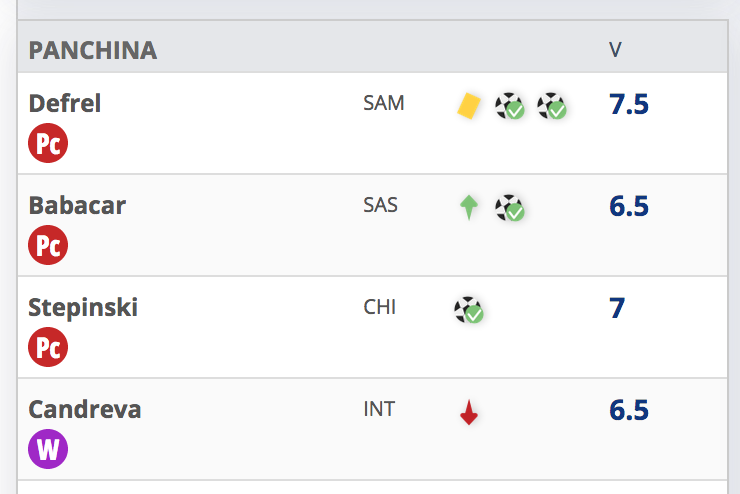
Task: Click Babacar's green substitution-in arrow
Action: tap(469, 208)
